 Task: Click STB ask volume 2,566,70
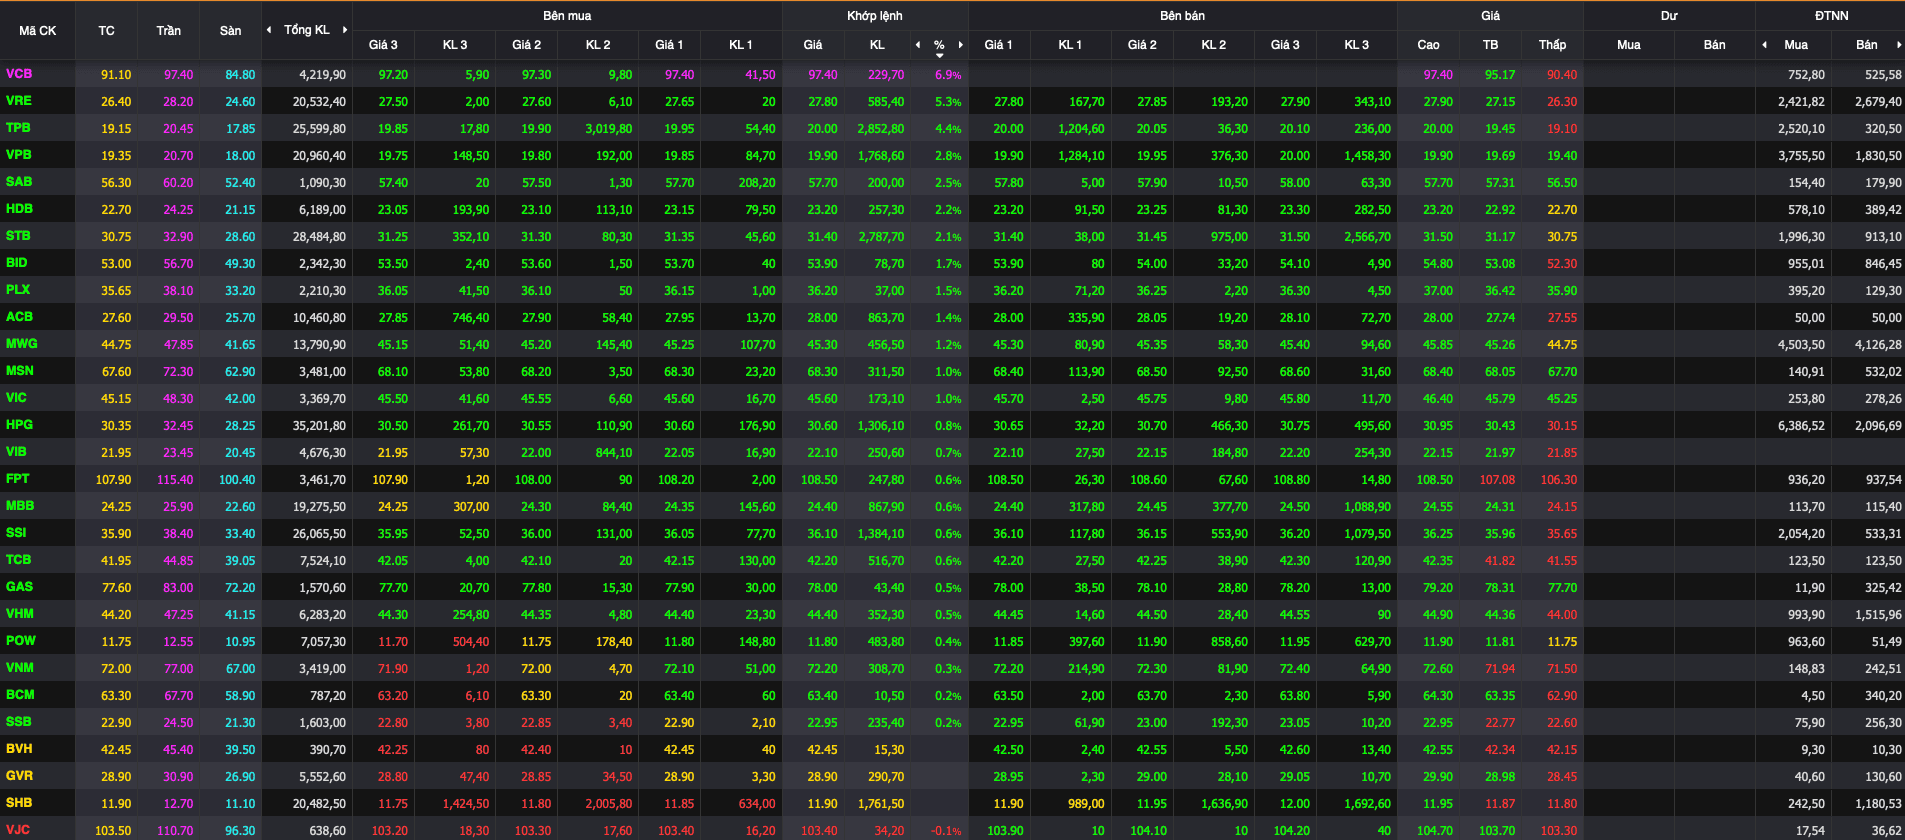1367,237
